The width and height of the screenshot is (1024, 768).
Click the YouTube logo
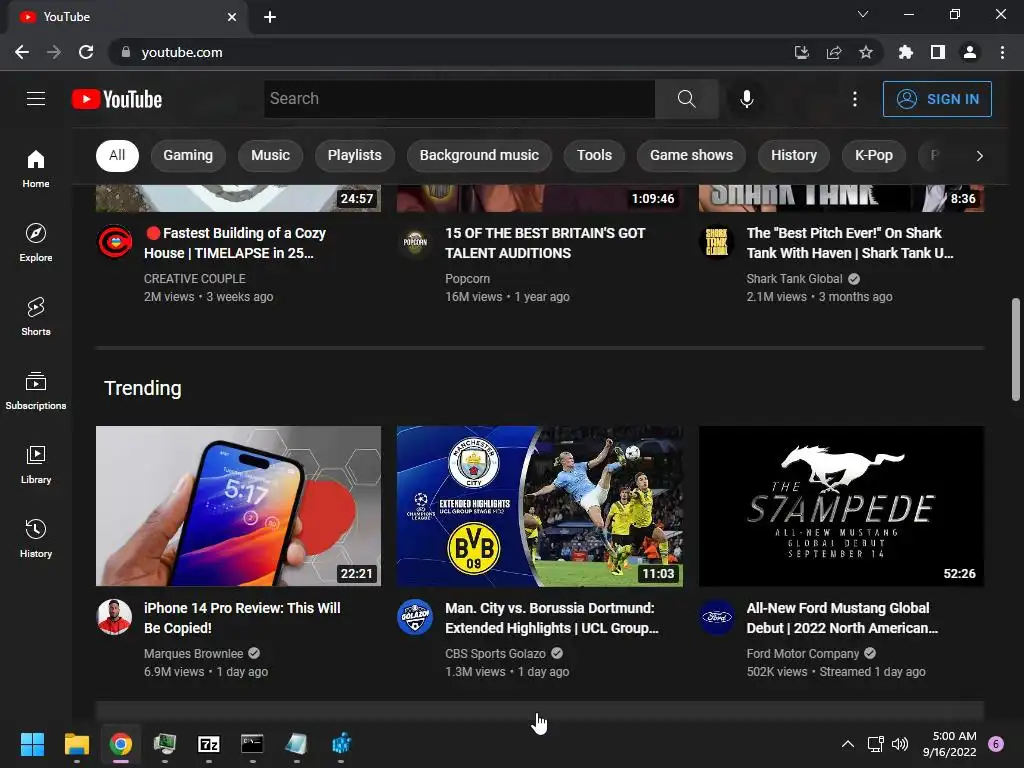point(117,99)
